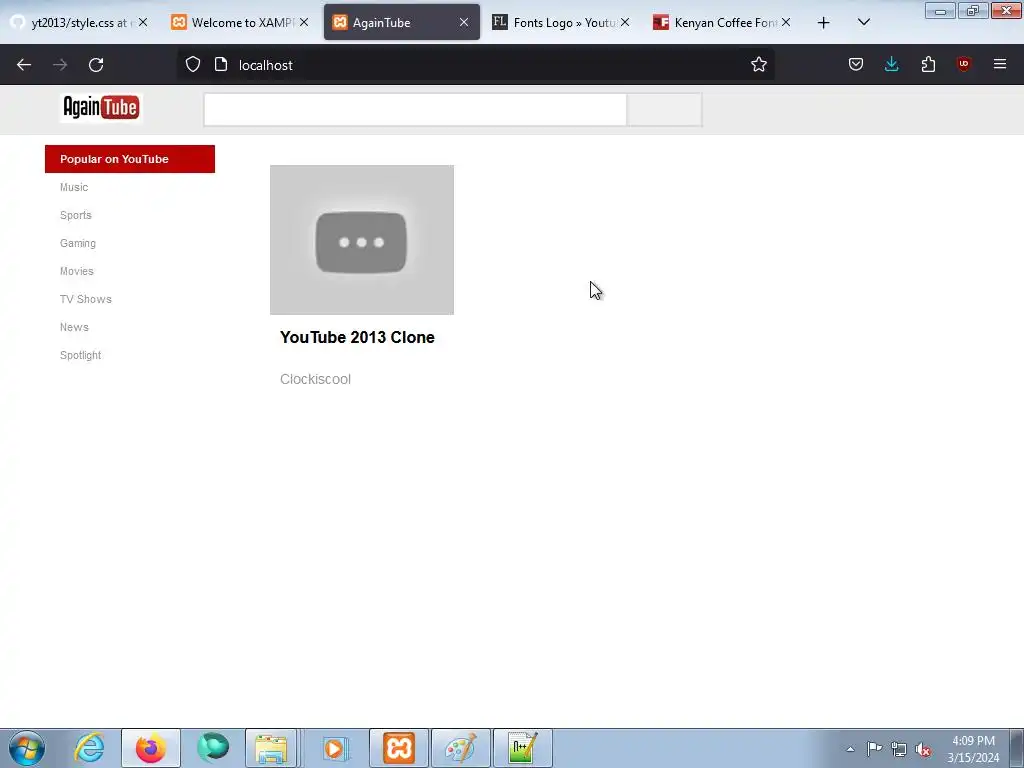Show hidden system tray icons
The width and height of the screenshot is (1024, 768).
click(x=850, y=749)
